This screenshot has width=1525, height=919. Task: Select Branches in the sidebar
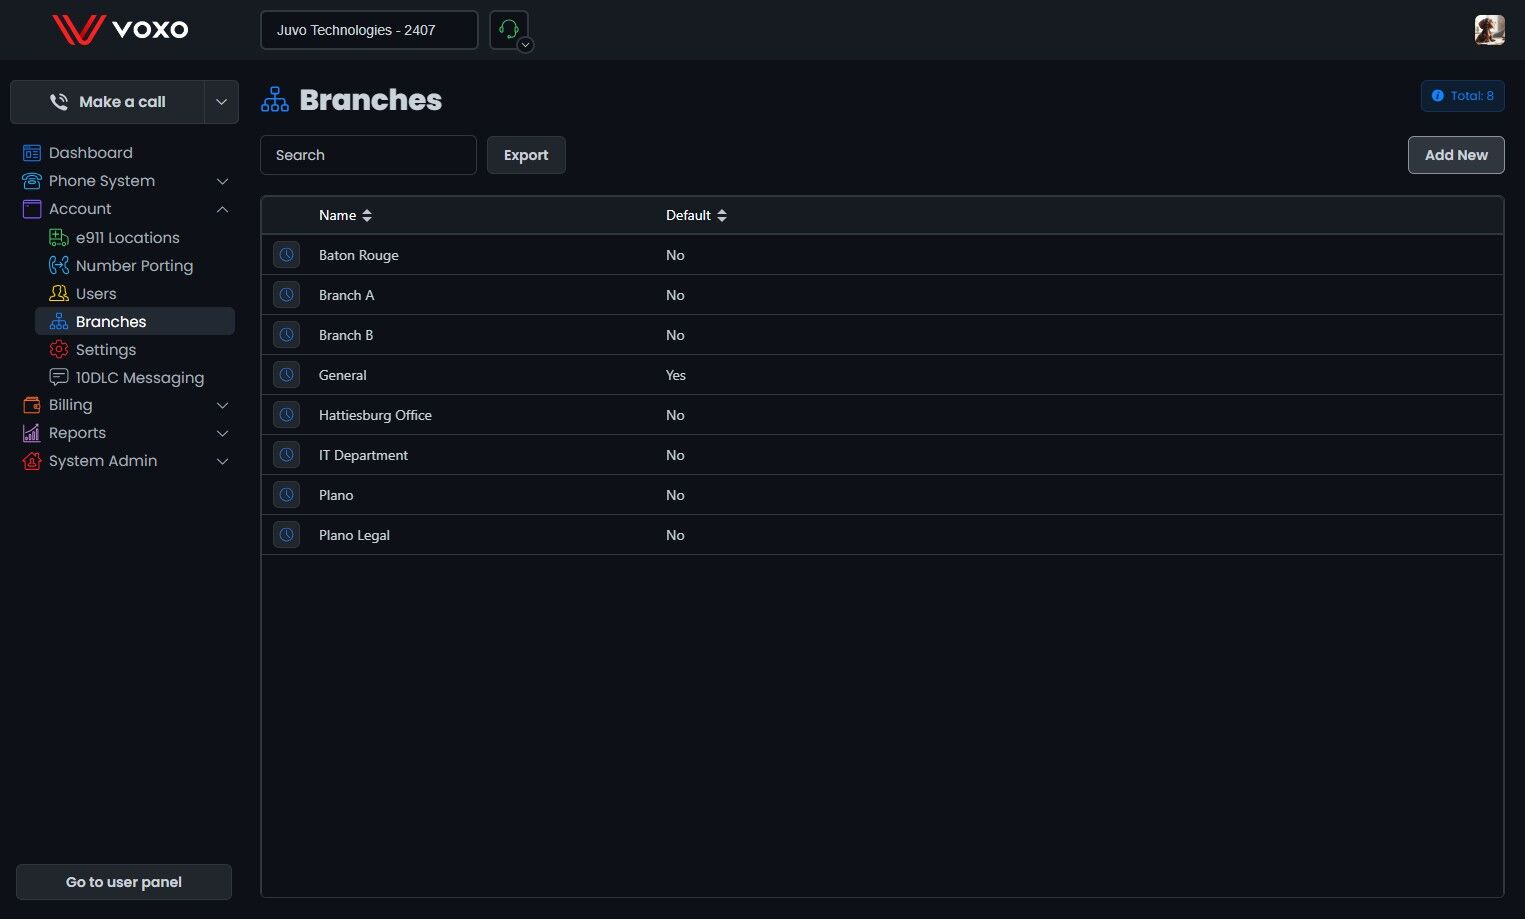point(135,322)
